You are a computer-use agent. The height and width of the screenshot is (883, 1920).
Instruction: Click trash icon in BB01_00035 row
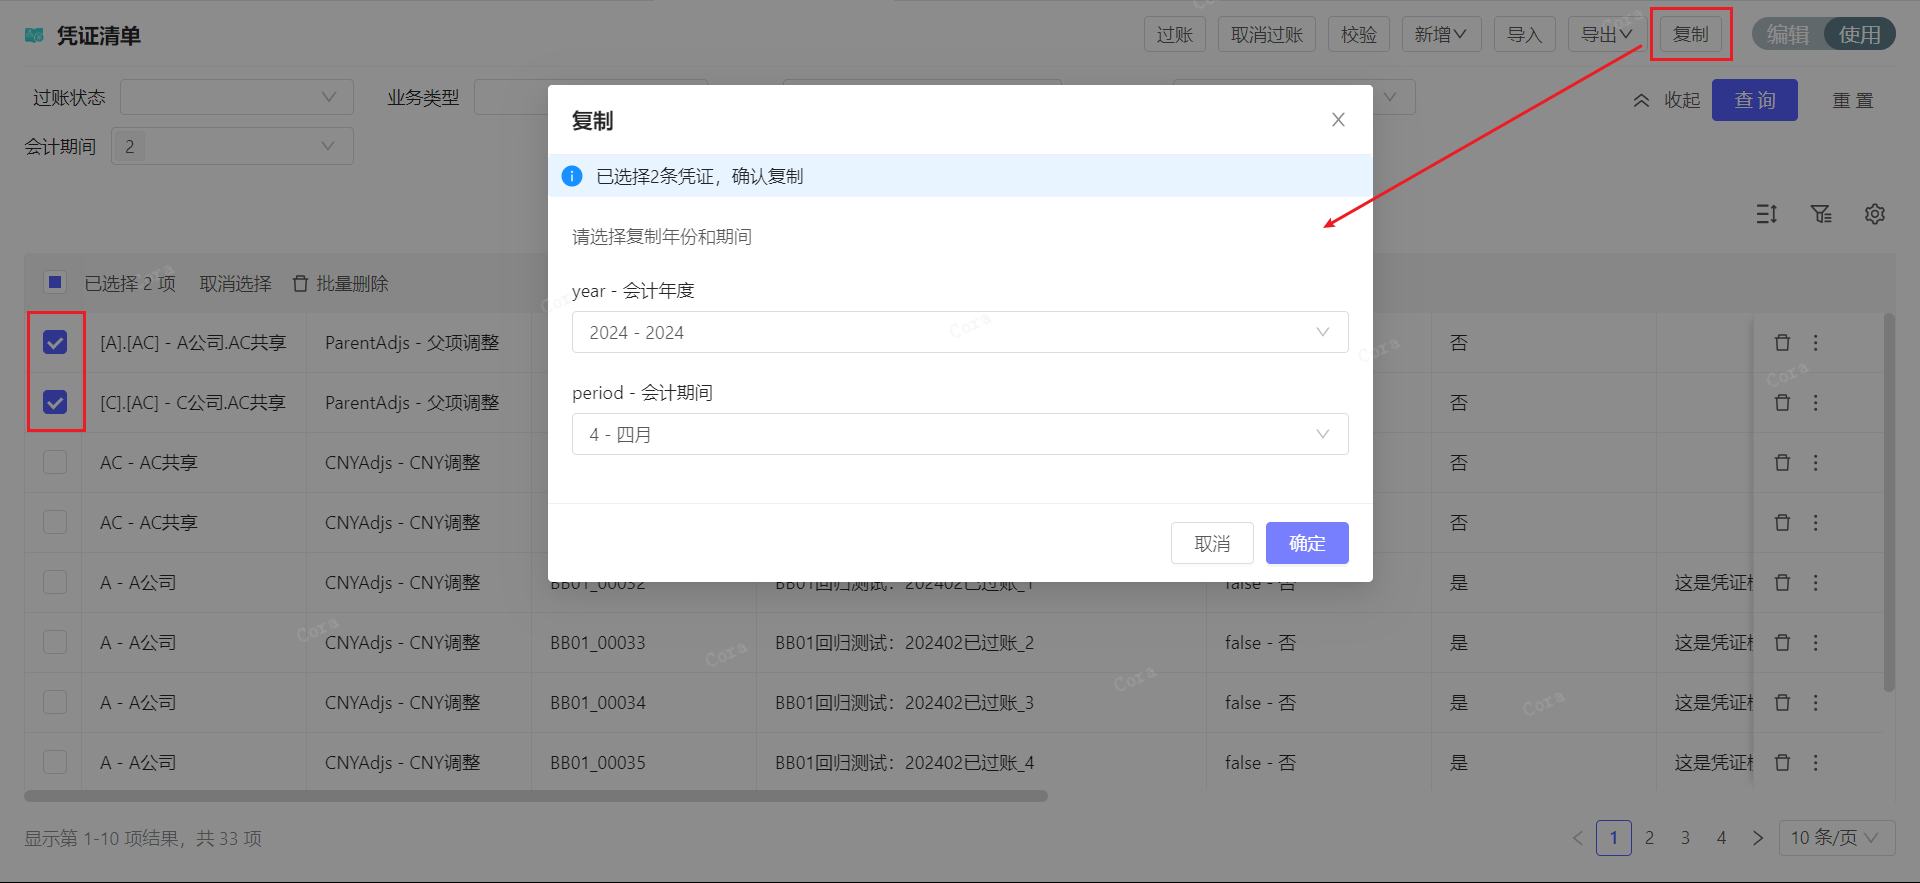(1782, 763)
